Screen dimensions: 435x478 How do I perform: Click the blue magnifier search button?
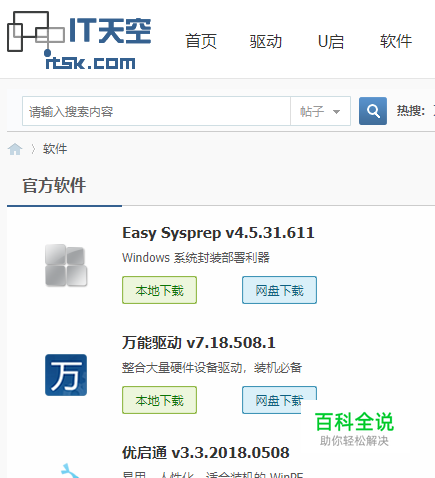(373, 111)
